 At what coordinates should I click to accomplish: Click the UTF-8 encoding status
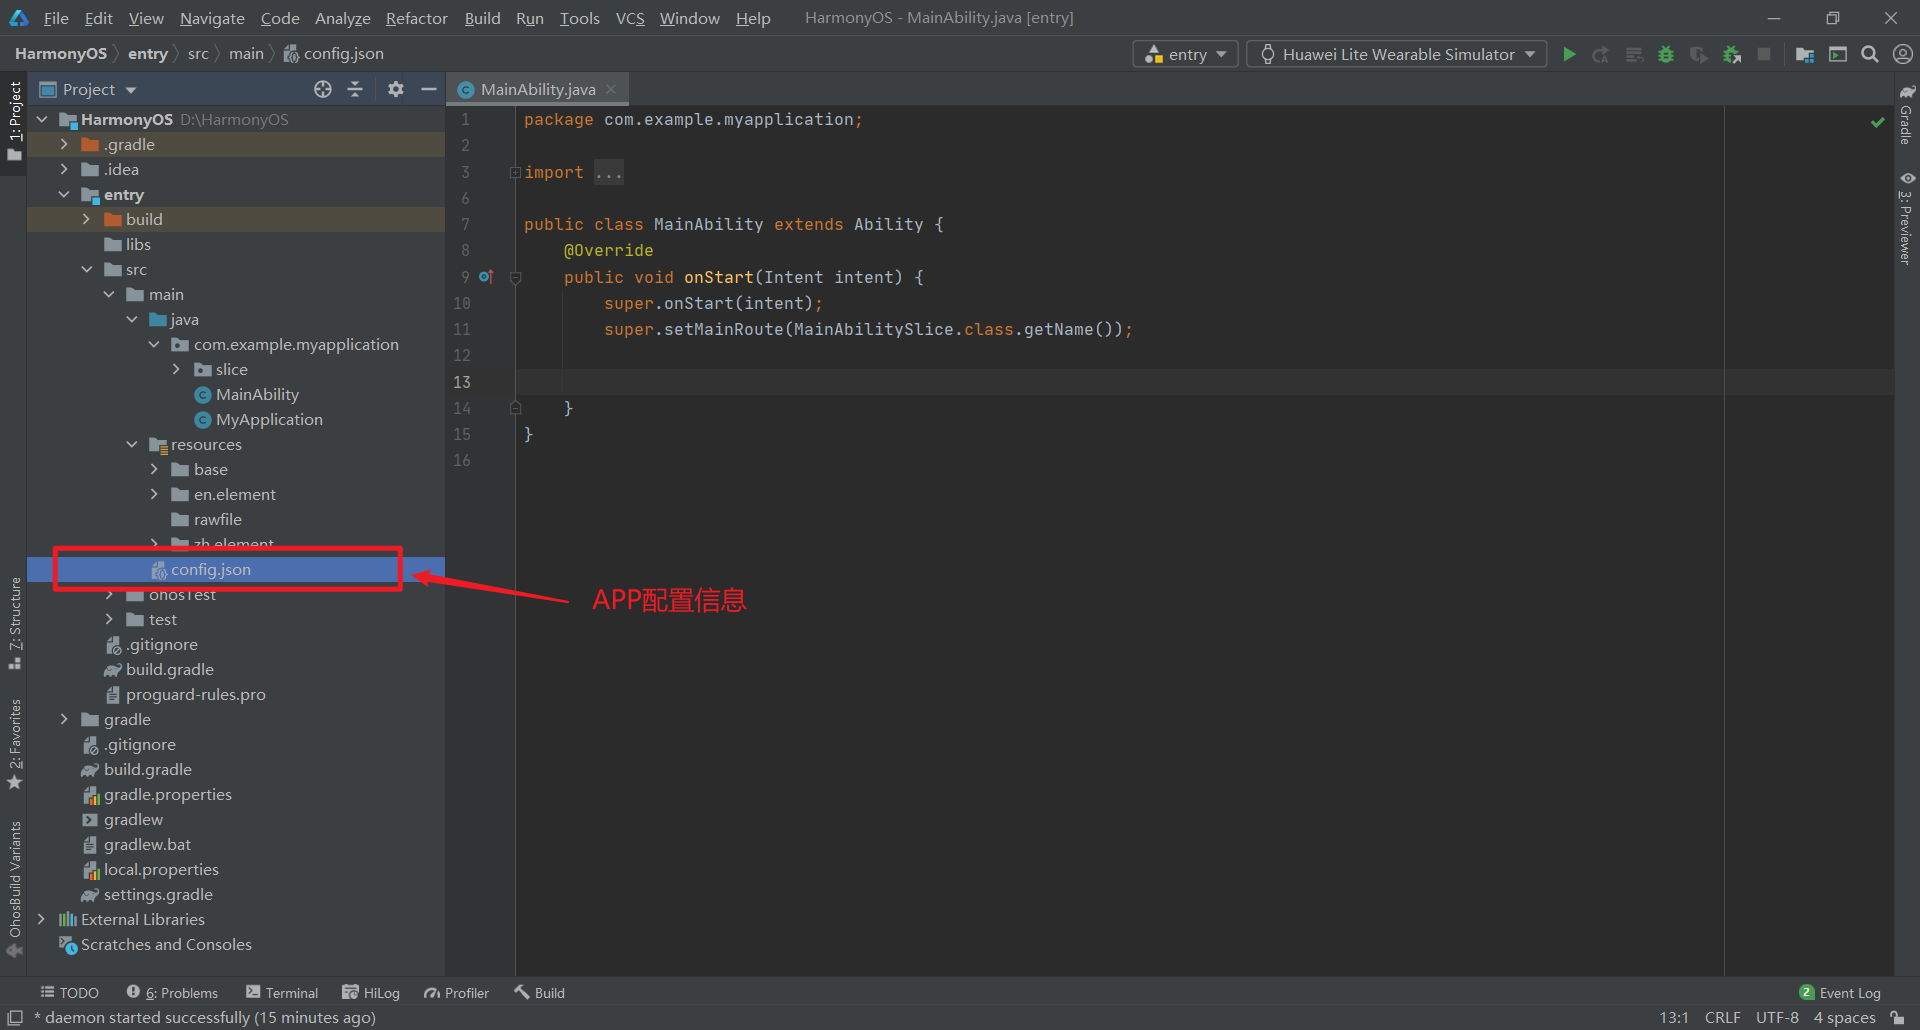pos(1777,1017)
